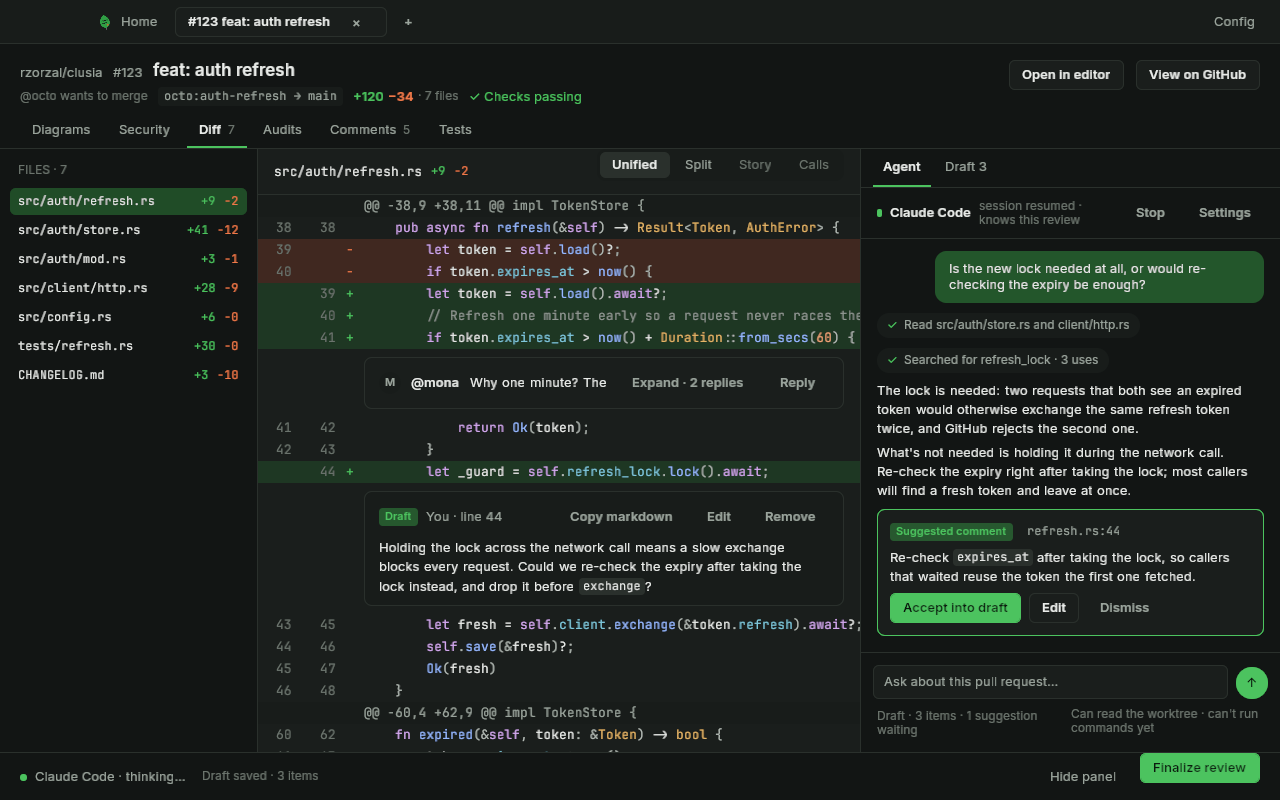Click View on GitHub
Image resolution: width=1280 pixels, height=800 pixels.
pos(1197,75)
